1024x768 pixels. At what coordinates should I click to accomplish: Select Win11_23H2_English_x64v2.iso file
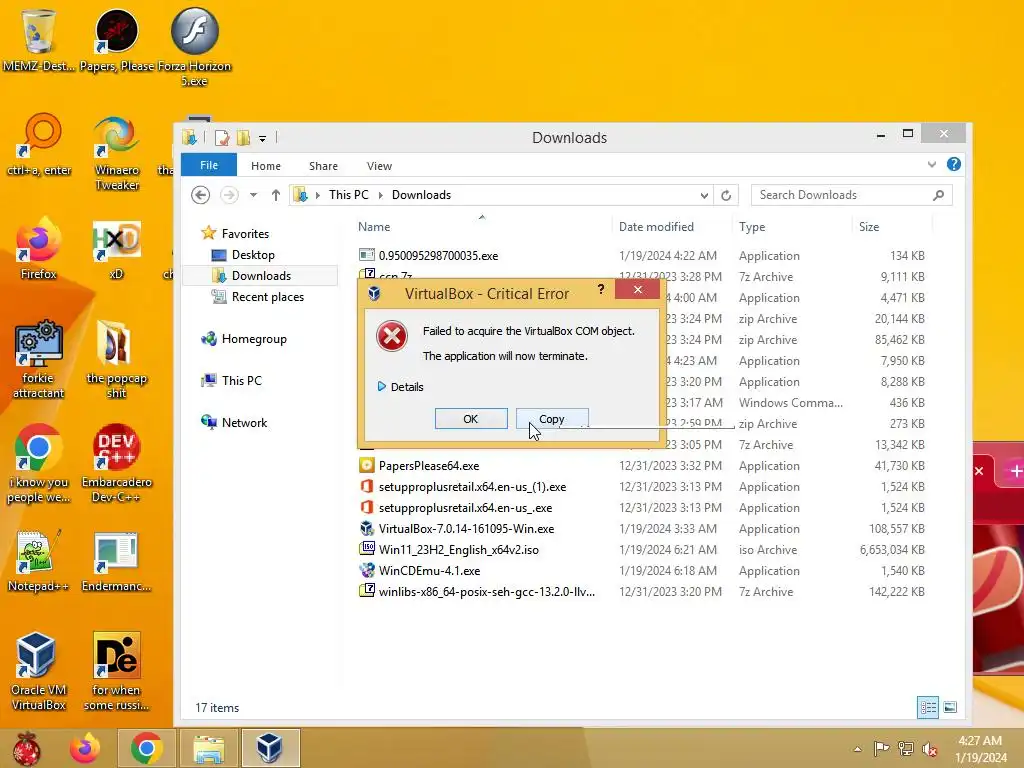(458, 550)
